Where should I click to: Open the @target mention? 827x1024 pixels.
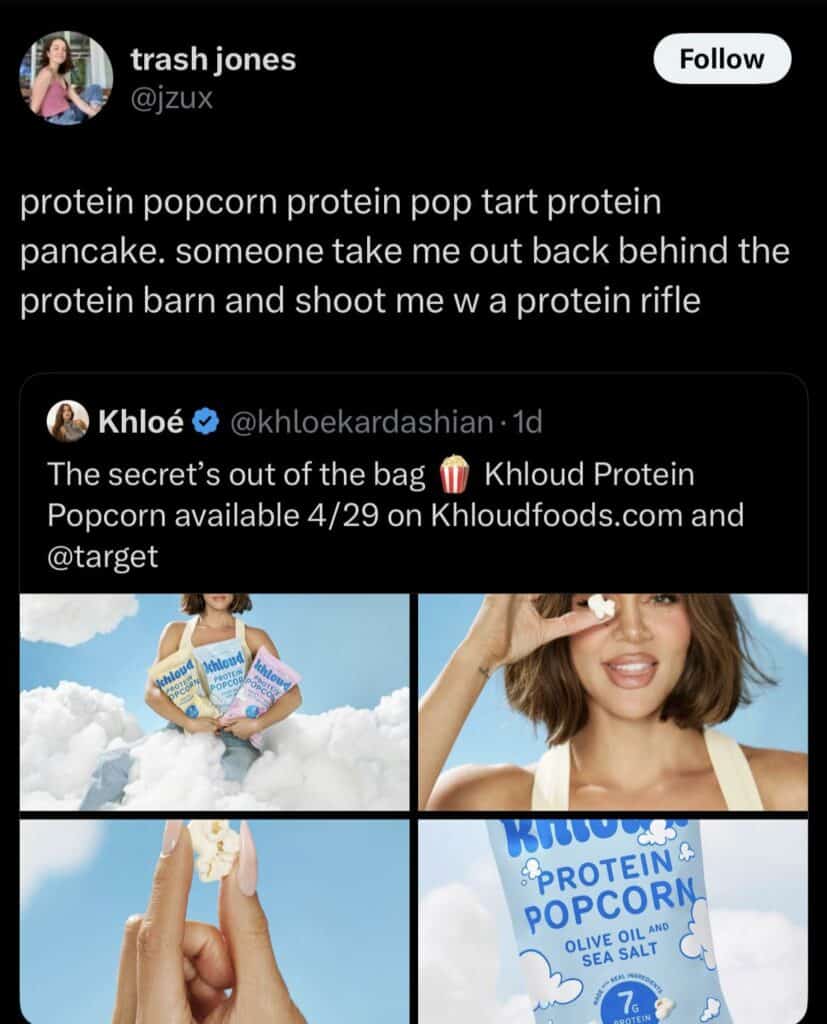103,556
